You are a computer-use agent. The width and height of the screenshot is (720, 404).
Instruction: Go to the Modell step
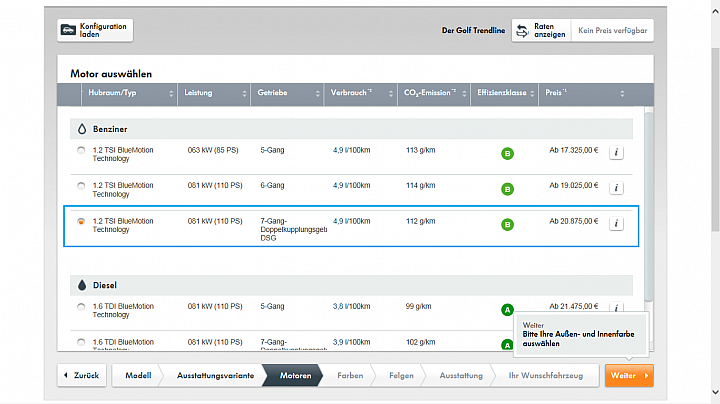138,376
